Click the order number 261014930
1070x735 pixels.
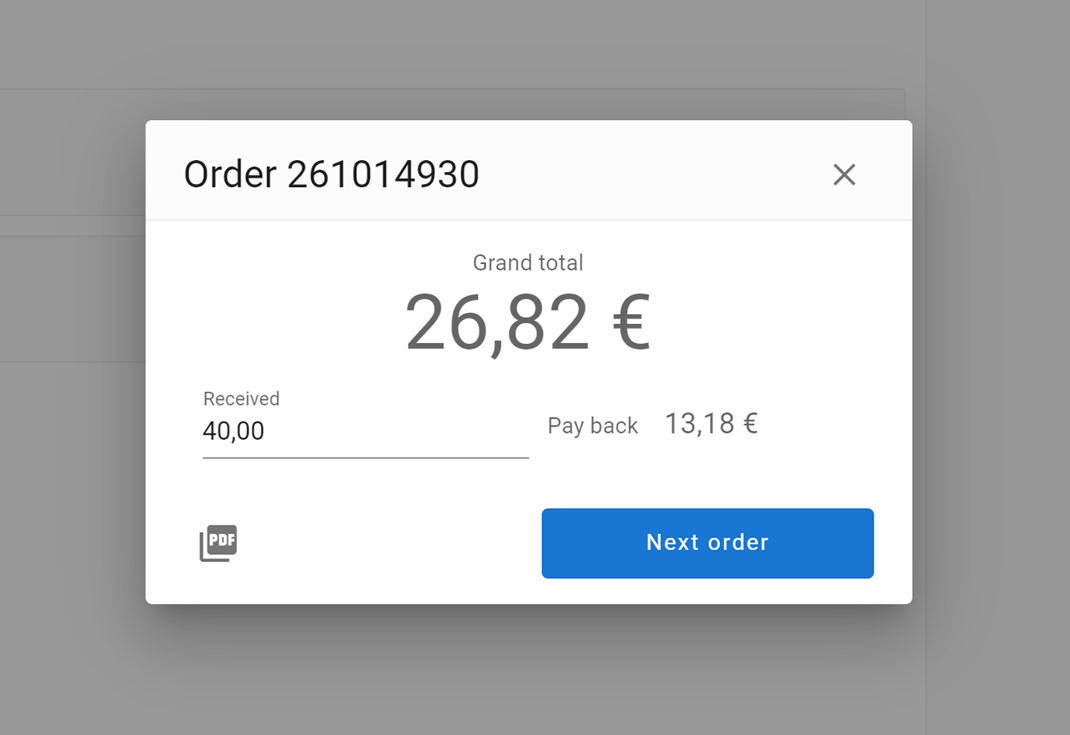[x=383, y=175]
